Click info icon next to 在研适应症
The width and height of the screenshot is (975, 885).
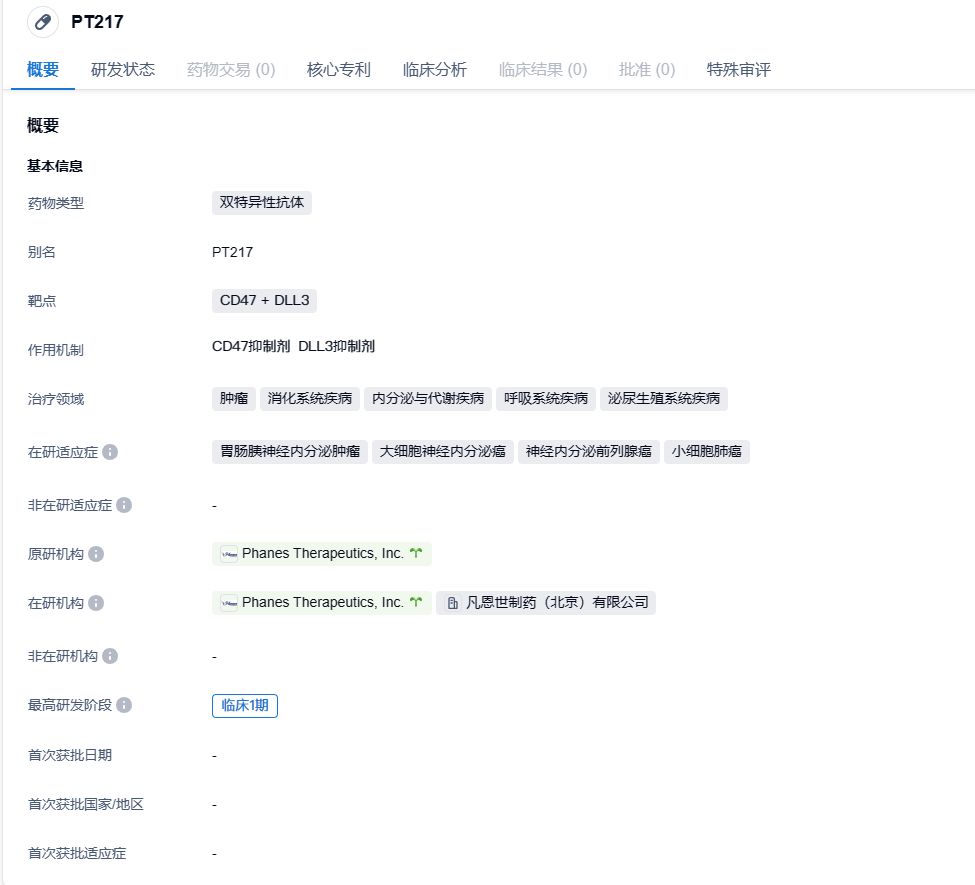110,452
